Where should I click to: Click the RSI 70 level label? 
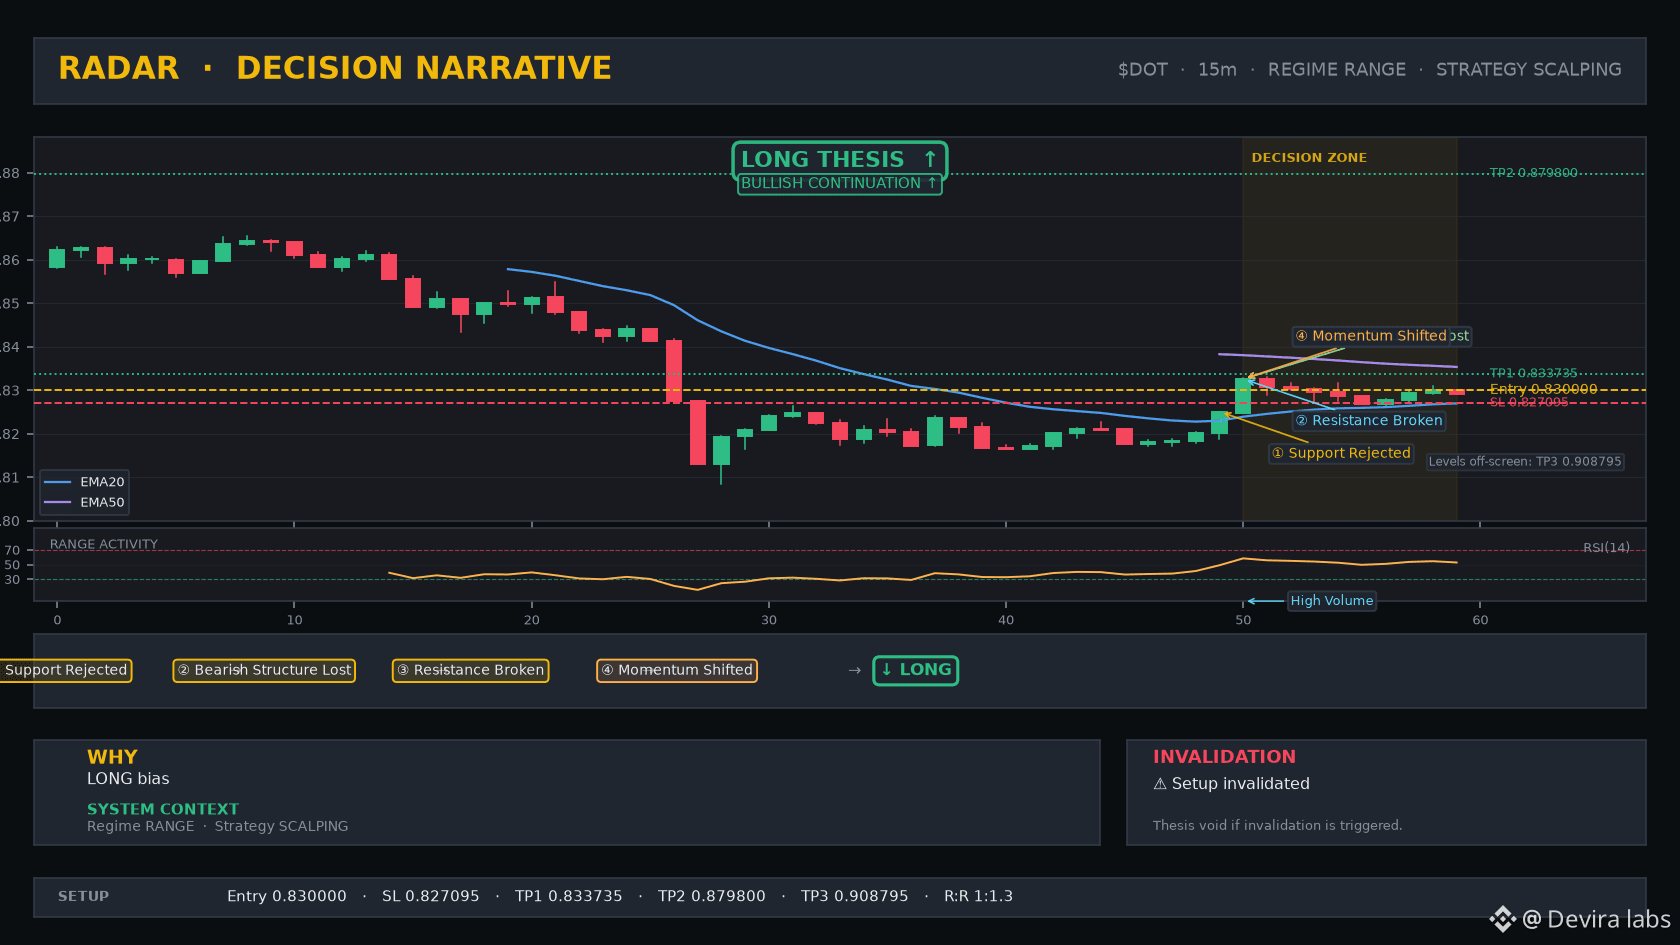[12, 550]
